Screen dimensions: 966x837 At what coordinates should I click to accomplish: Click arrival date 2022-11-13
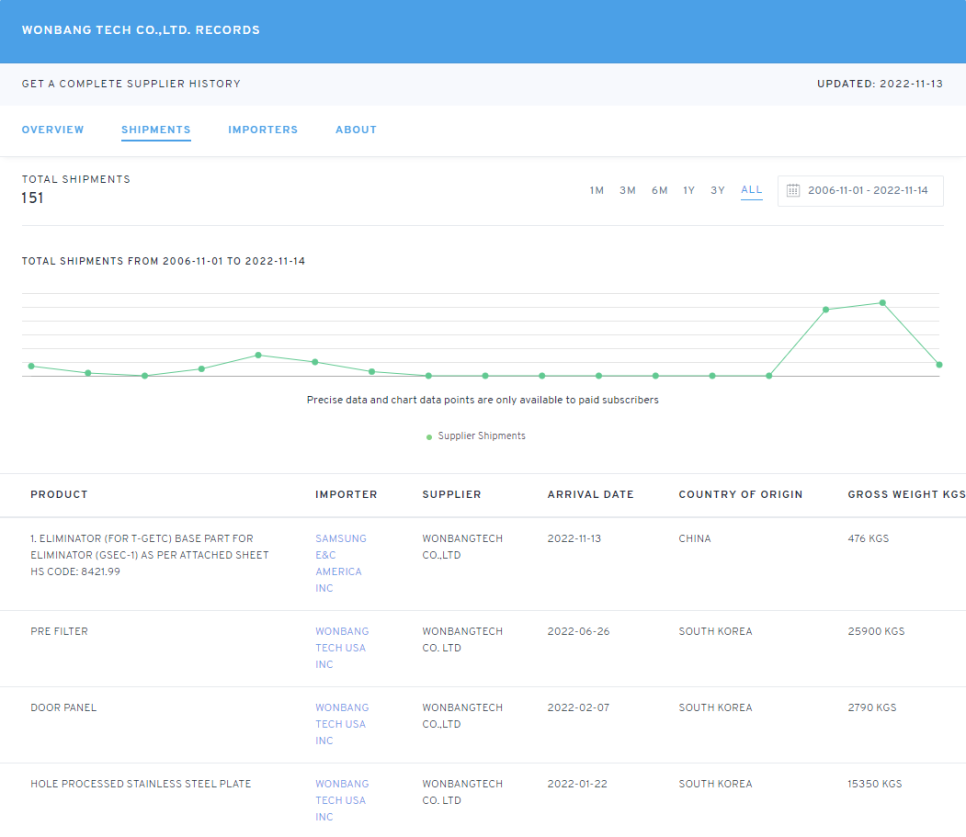[x=574, y=538]
